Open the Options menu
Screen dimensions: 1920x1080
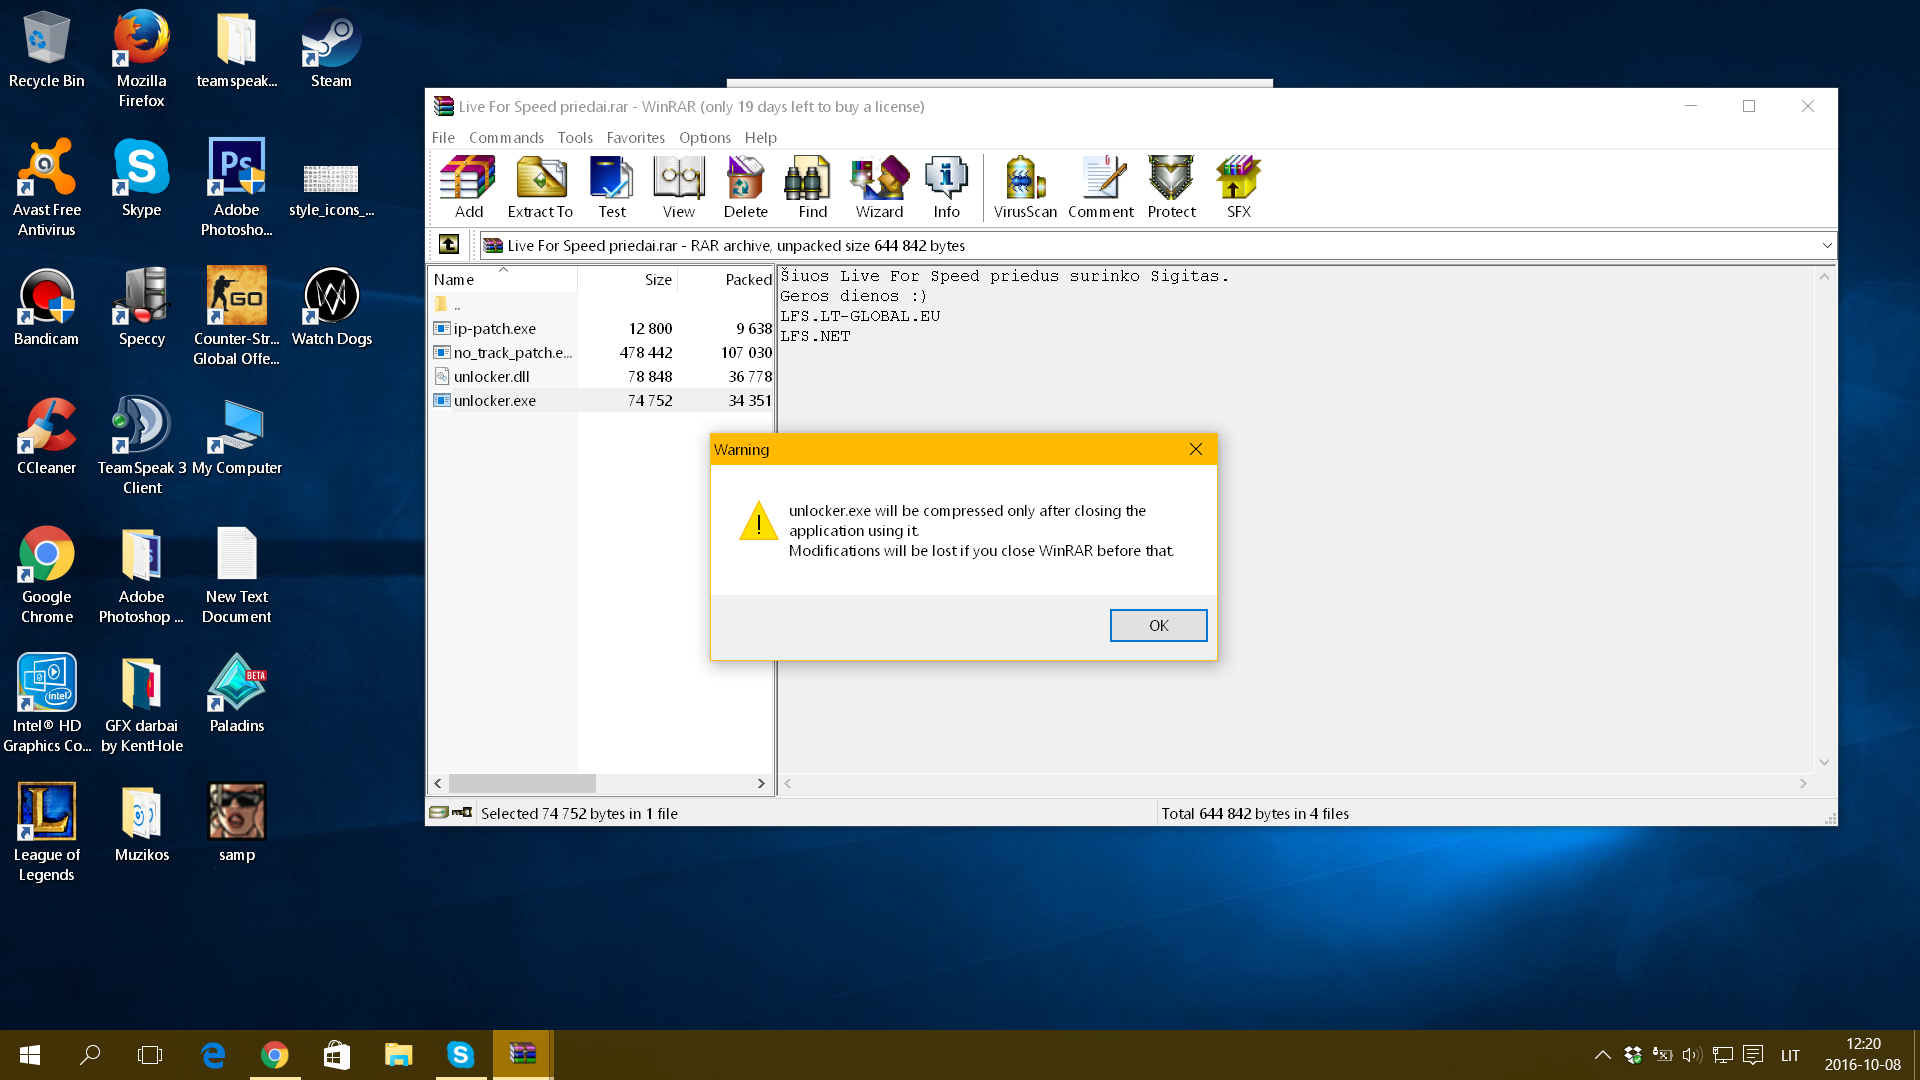click(704, 137)
